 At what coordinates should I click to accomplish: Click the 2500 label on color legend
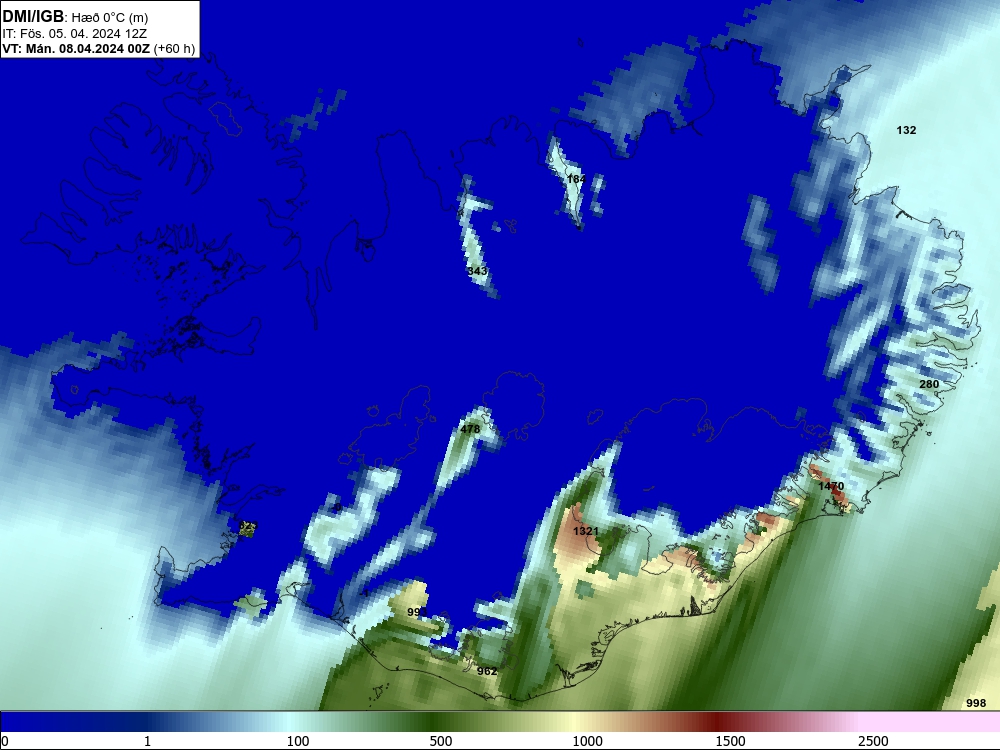tap(873, 741)
